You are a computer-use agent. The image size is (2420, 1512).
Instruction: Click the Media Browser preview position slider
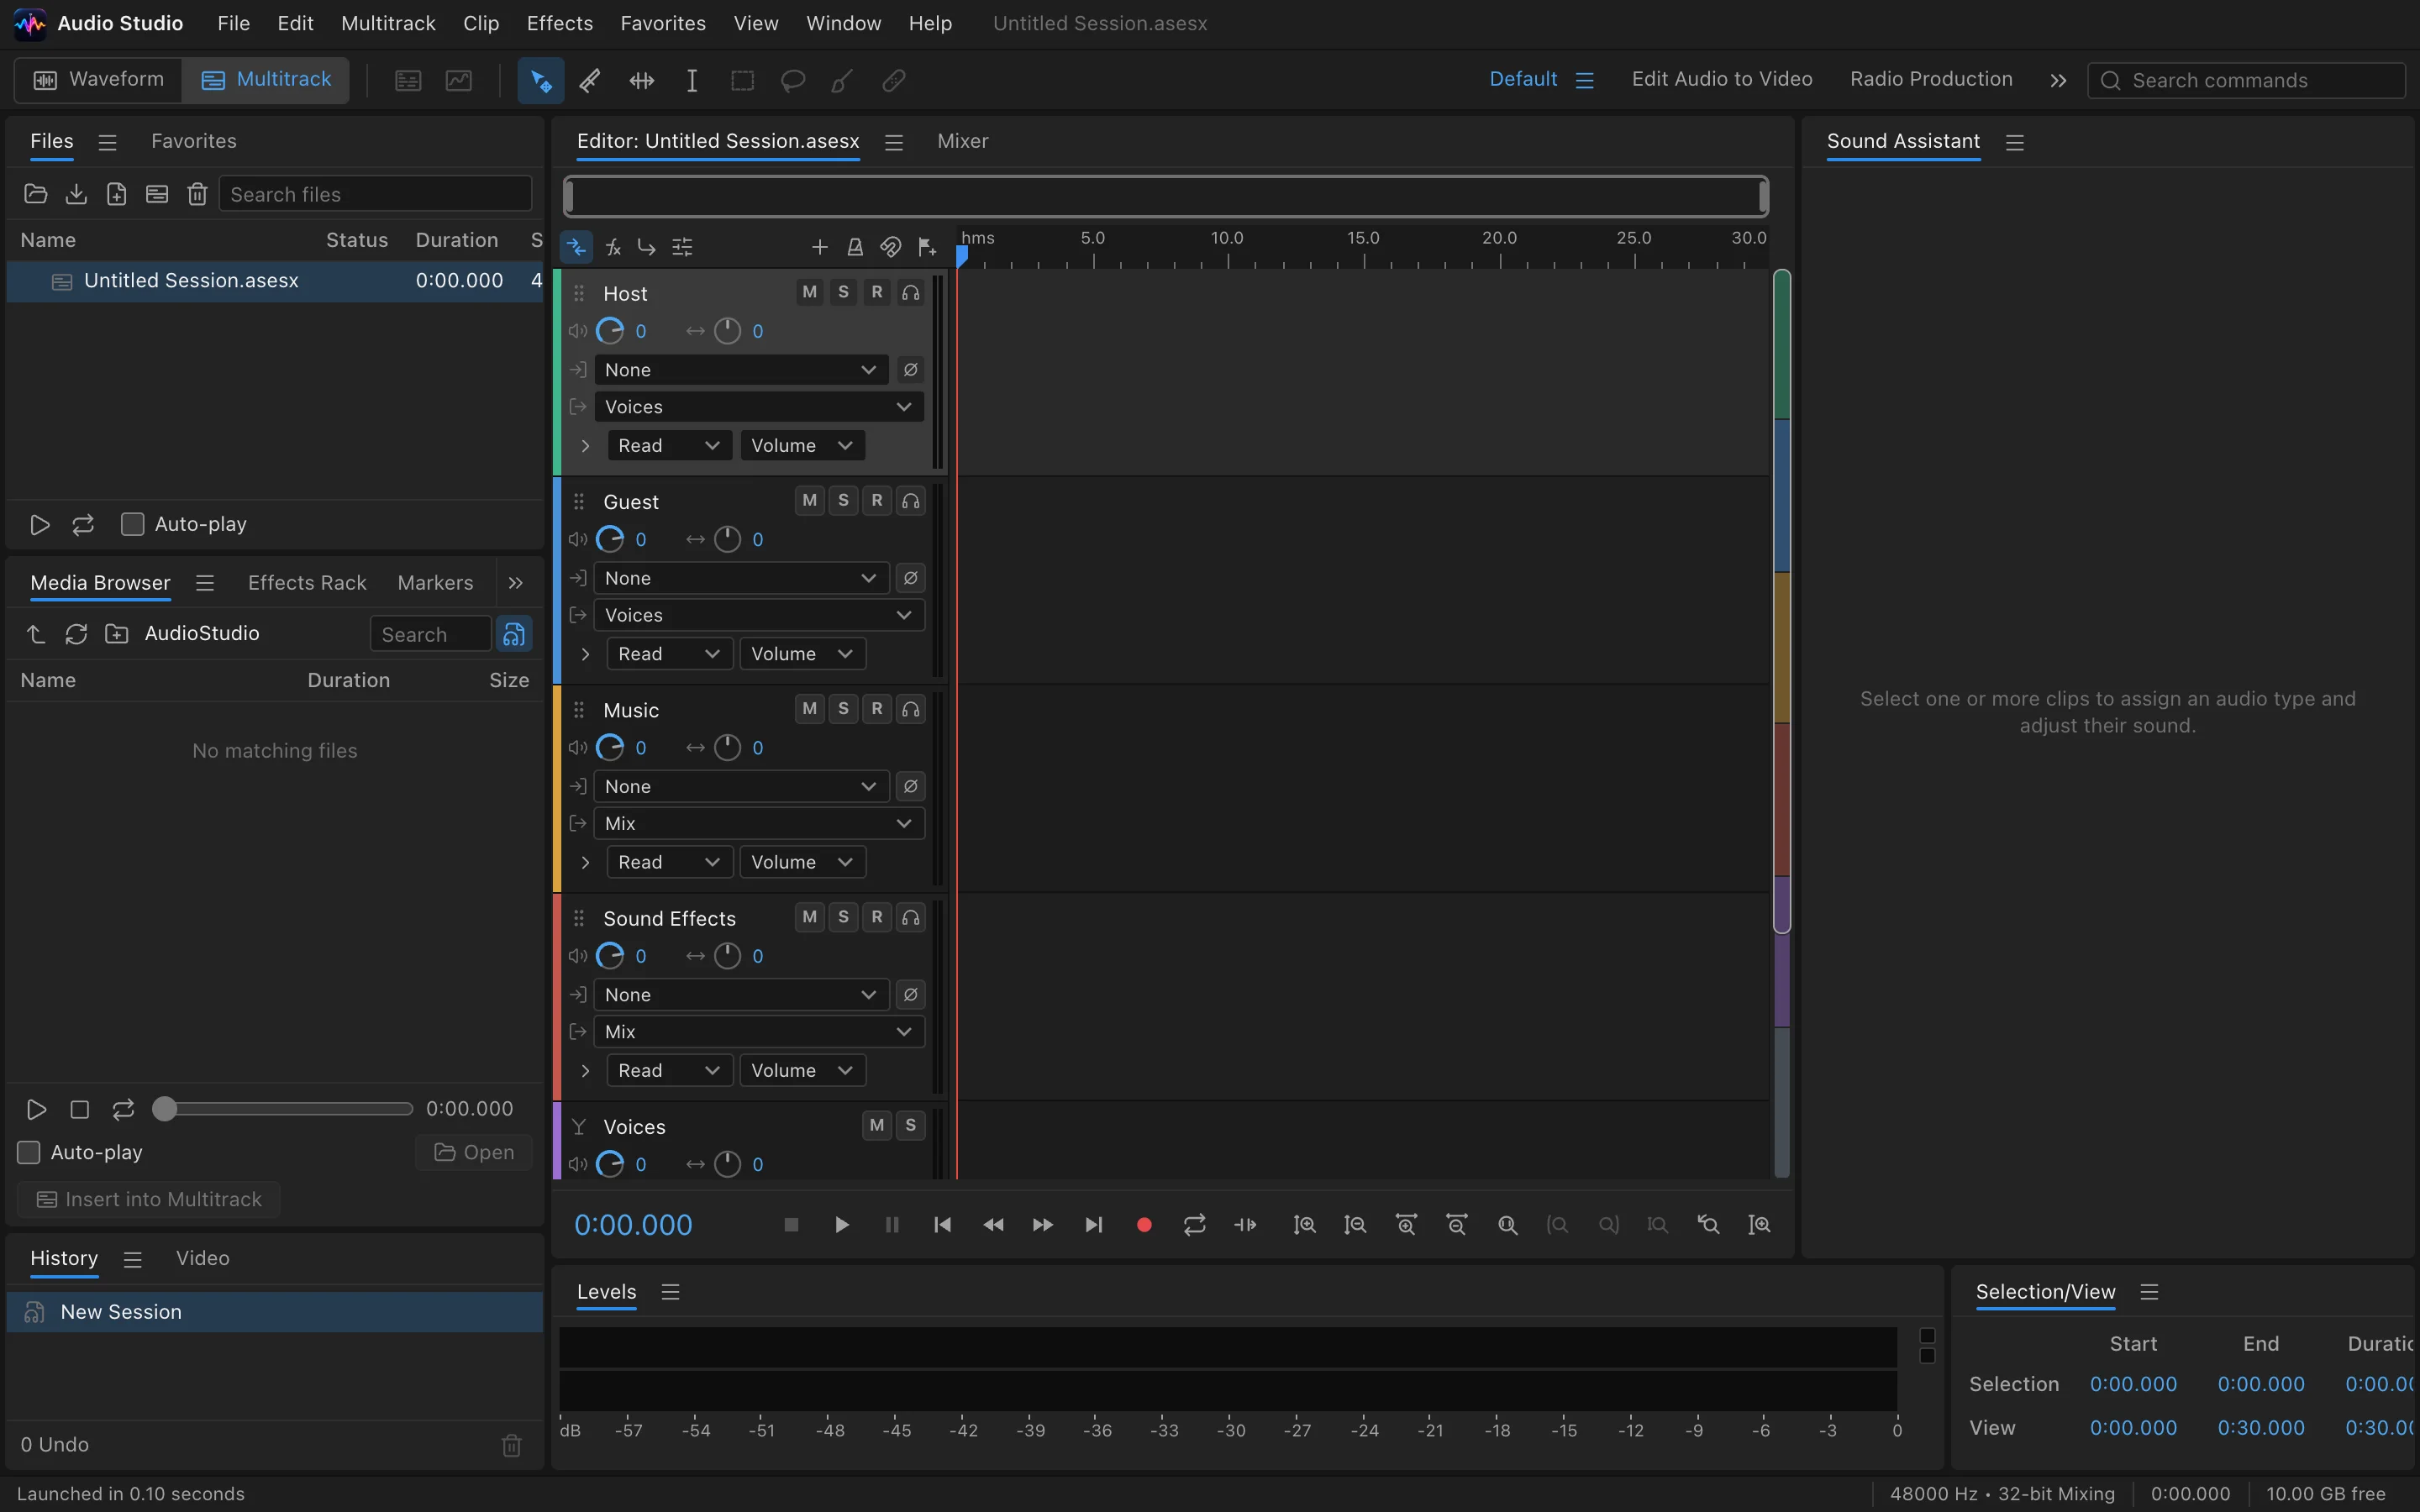click(283, 1109)
